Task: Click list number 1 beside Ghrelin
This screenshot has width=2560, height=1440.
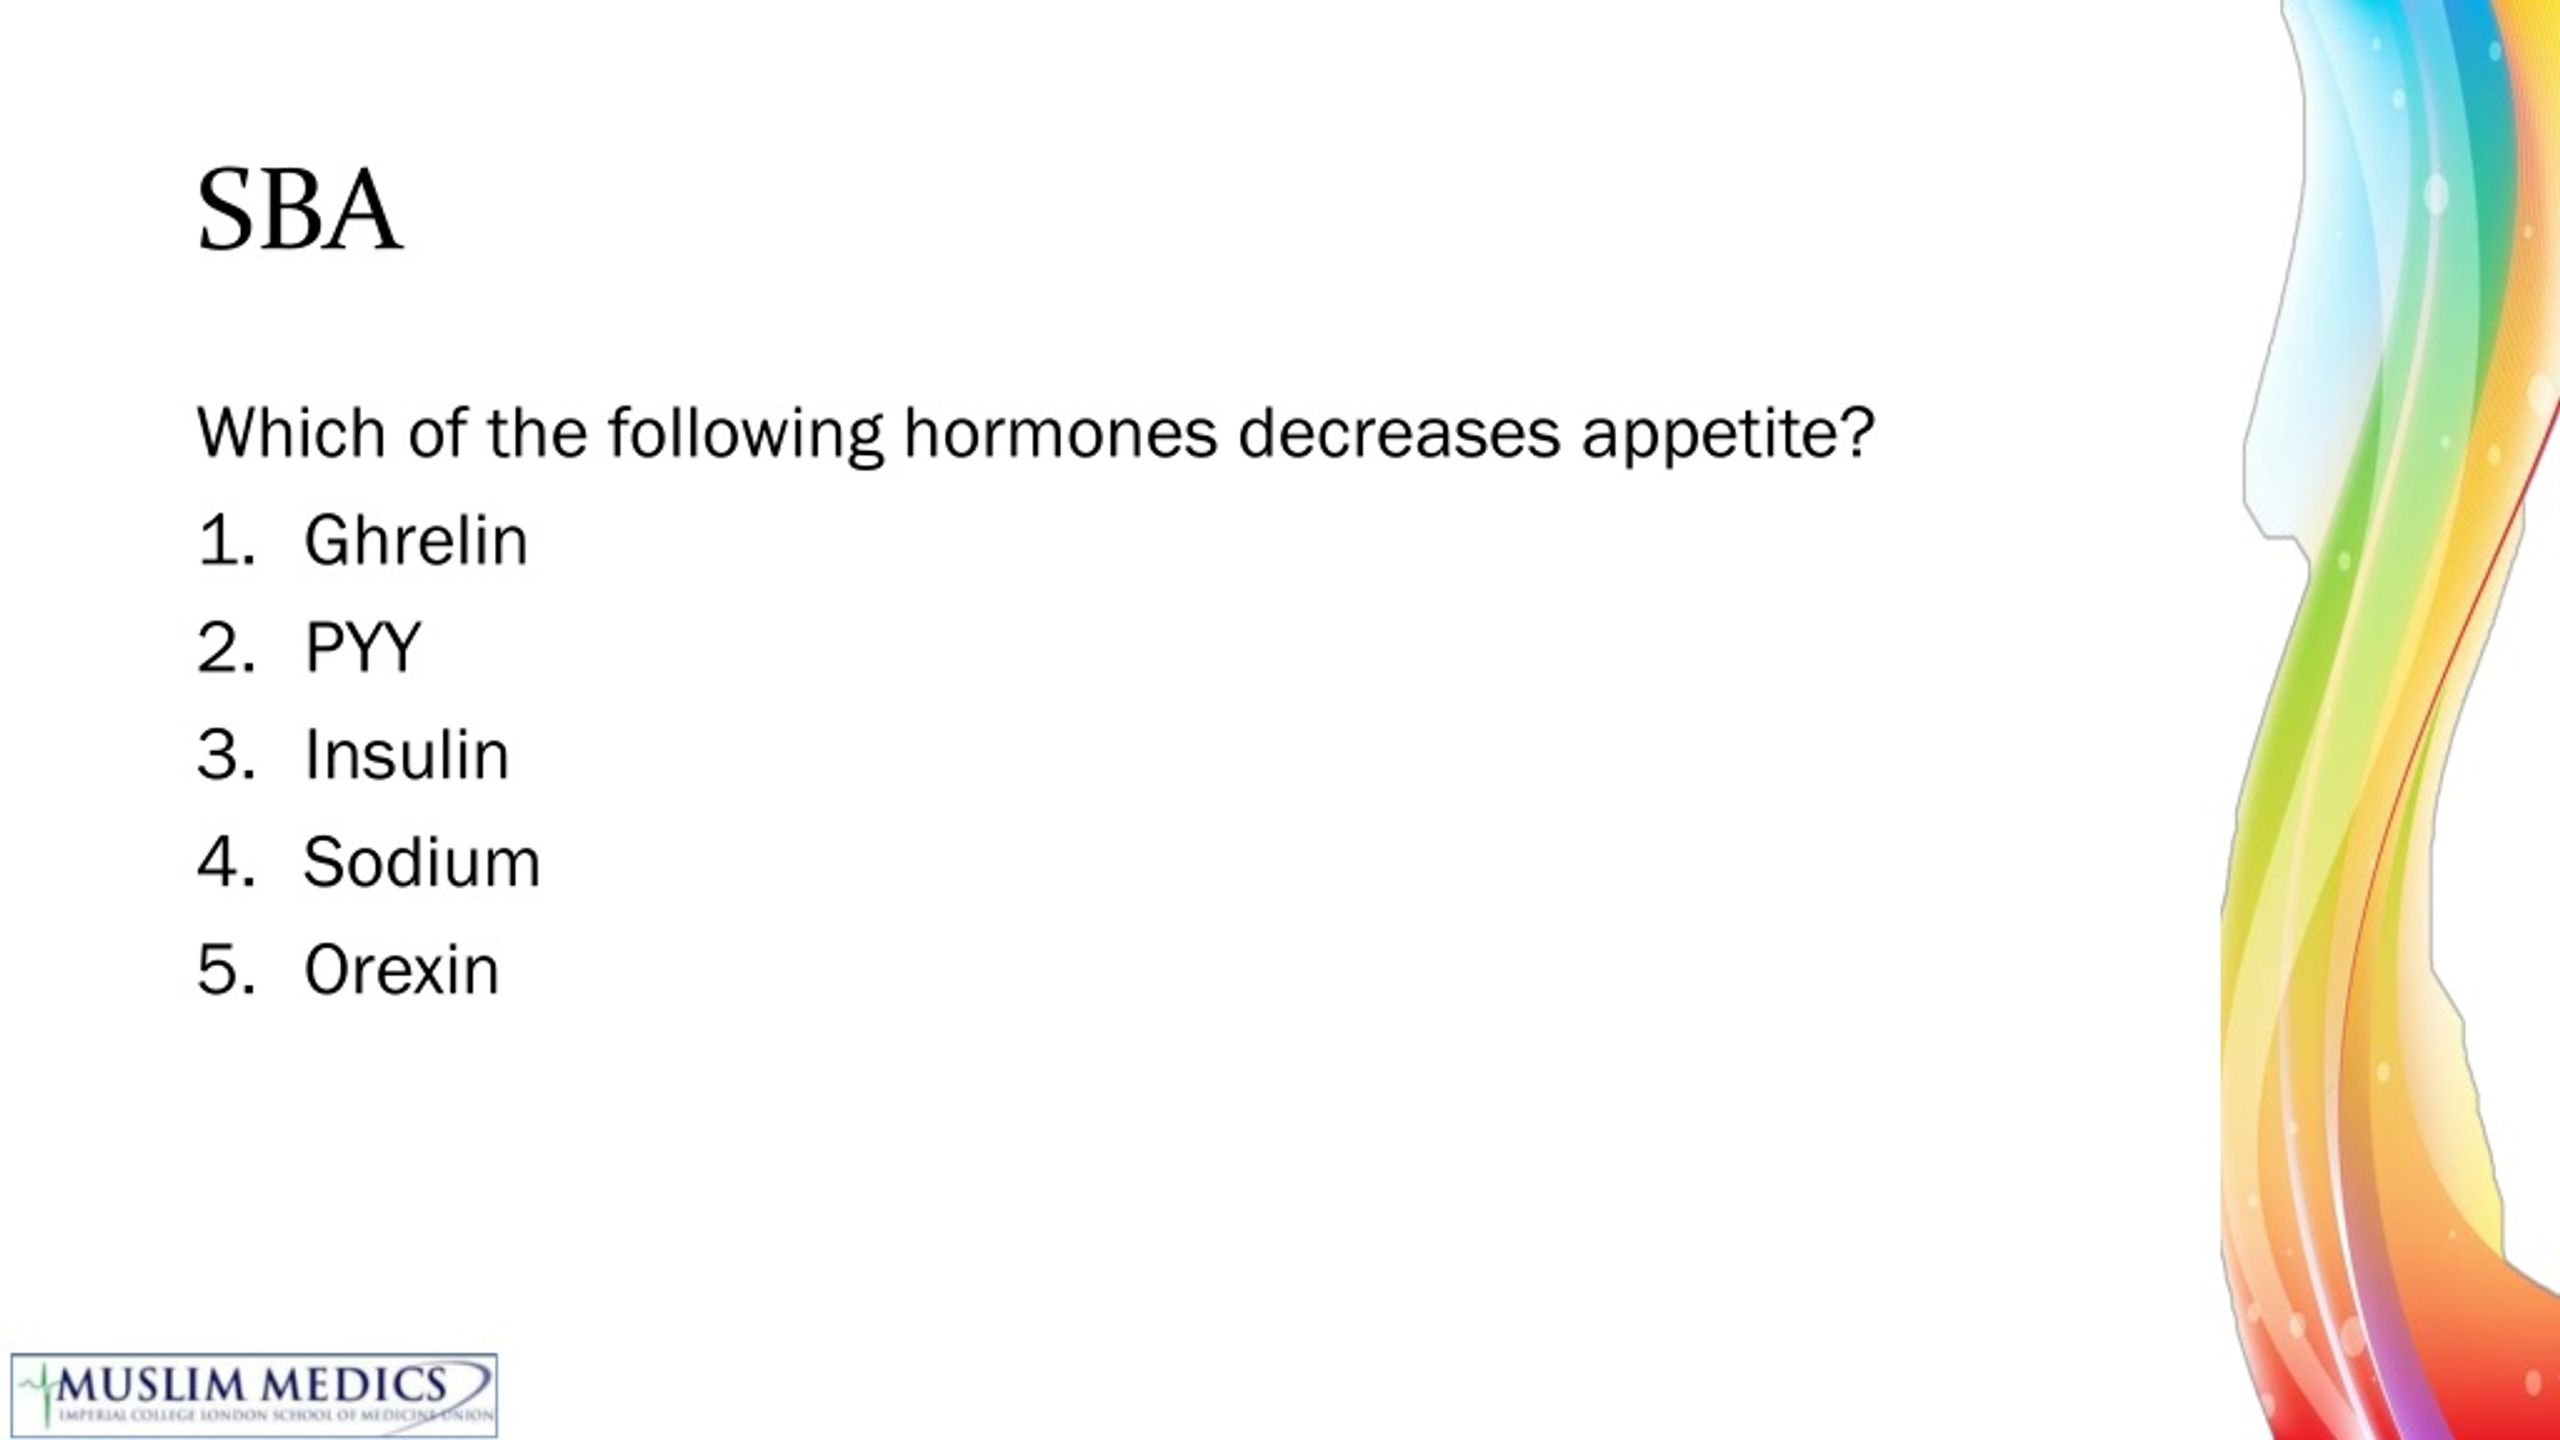Action: point(226,541)
